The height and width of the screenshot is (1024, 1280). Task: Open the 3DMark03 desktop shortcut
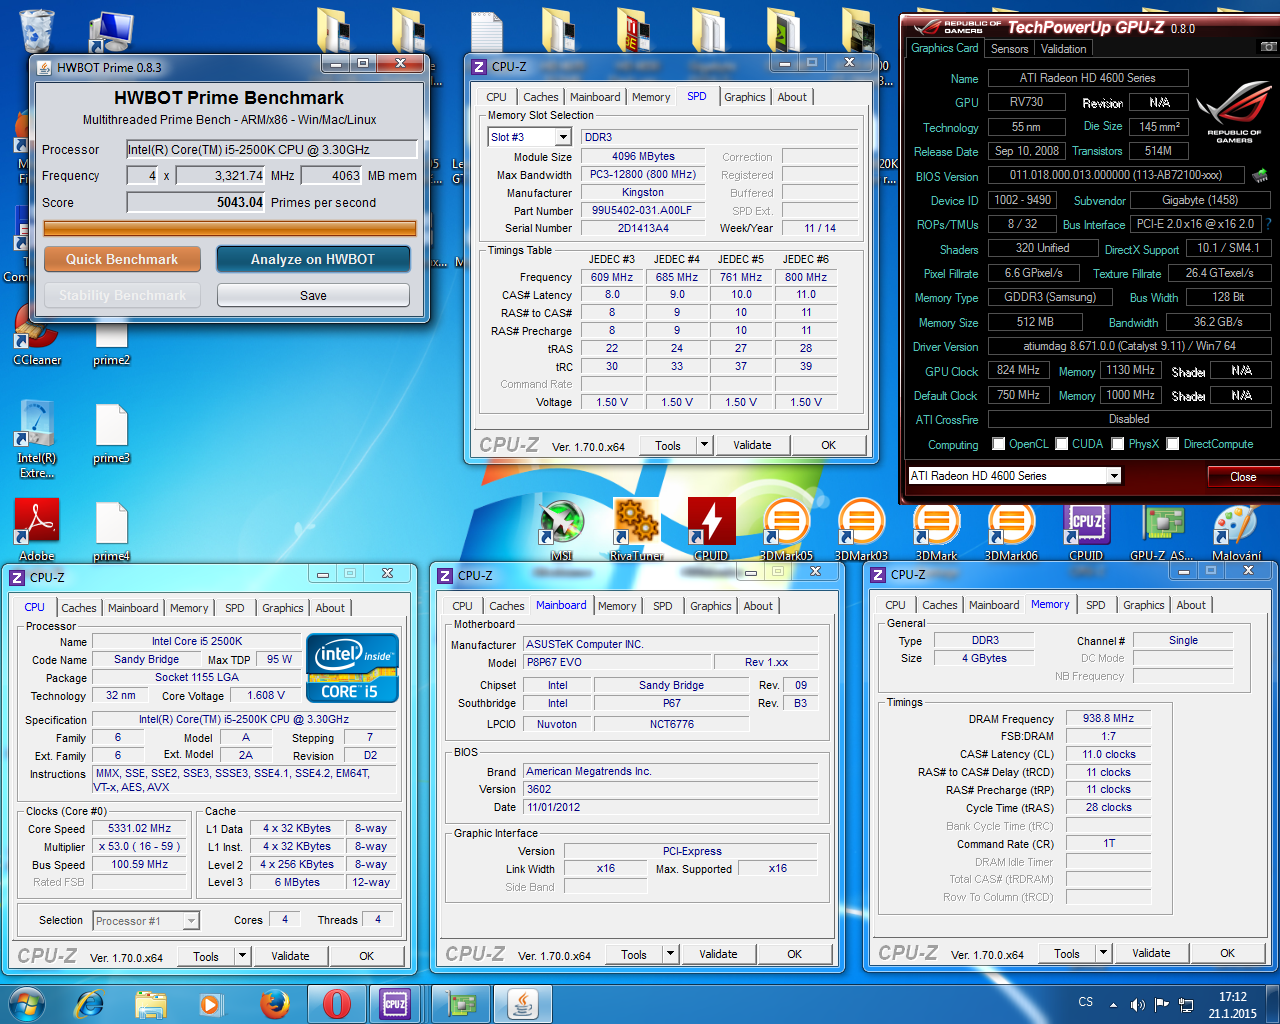pyautogui.click(x=861, y=530)
